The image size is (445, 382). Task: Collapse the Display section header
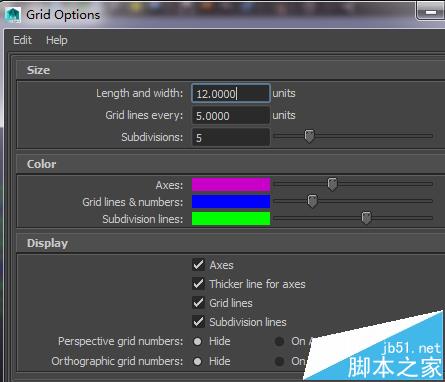pos(231,243)
